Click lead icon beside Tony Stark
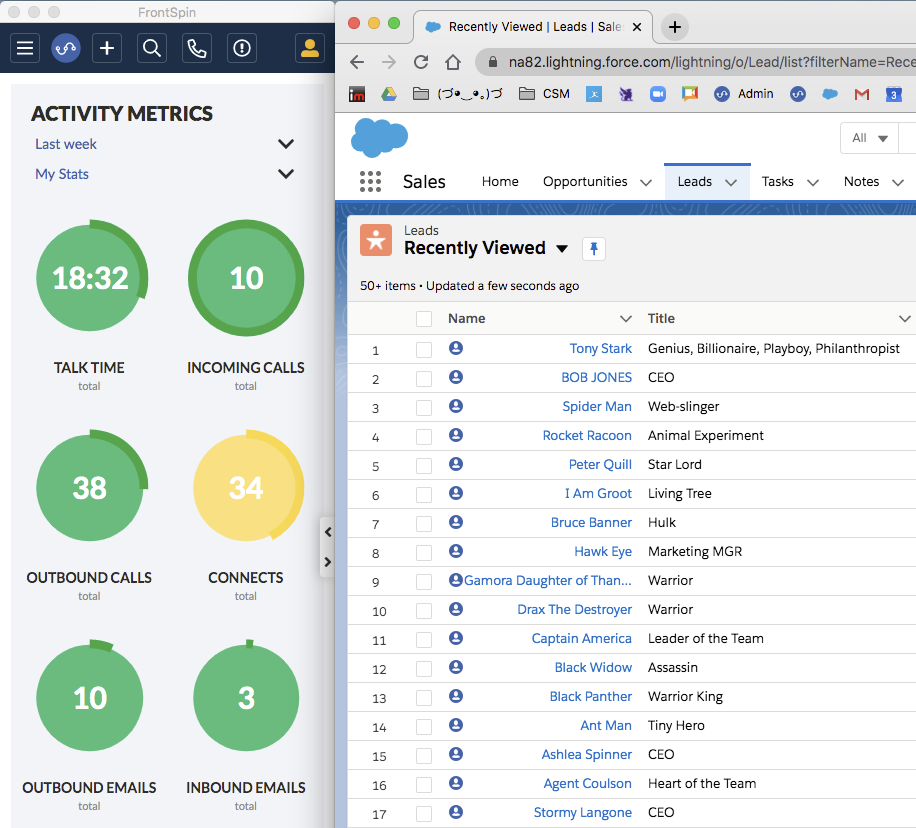The image size is (916, 828). (456, 348)
